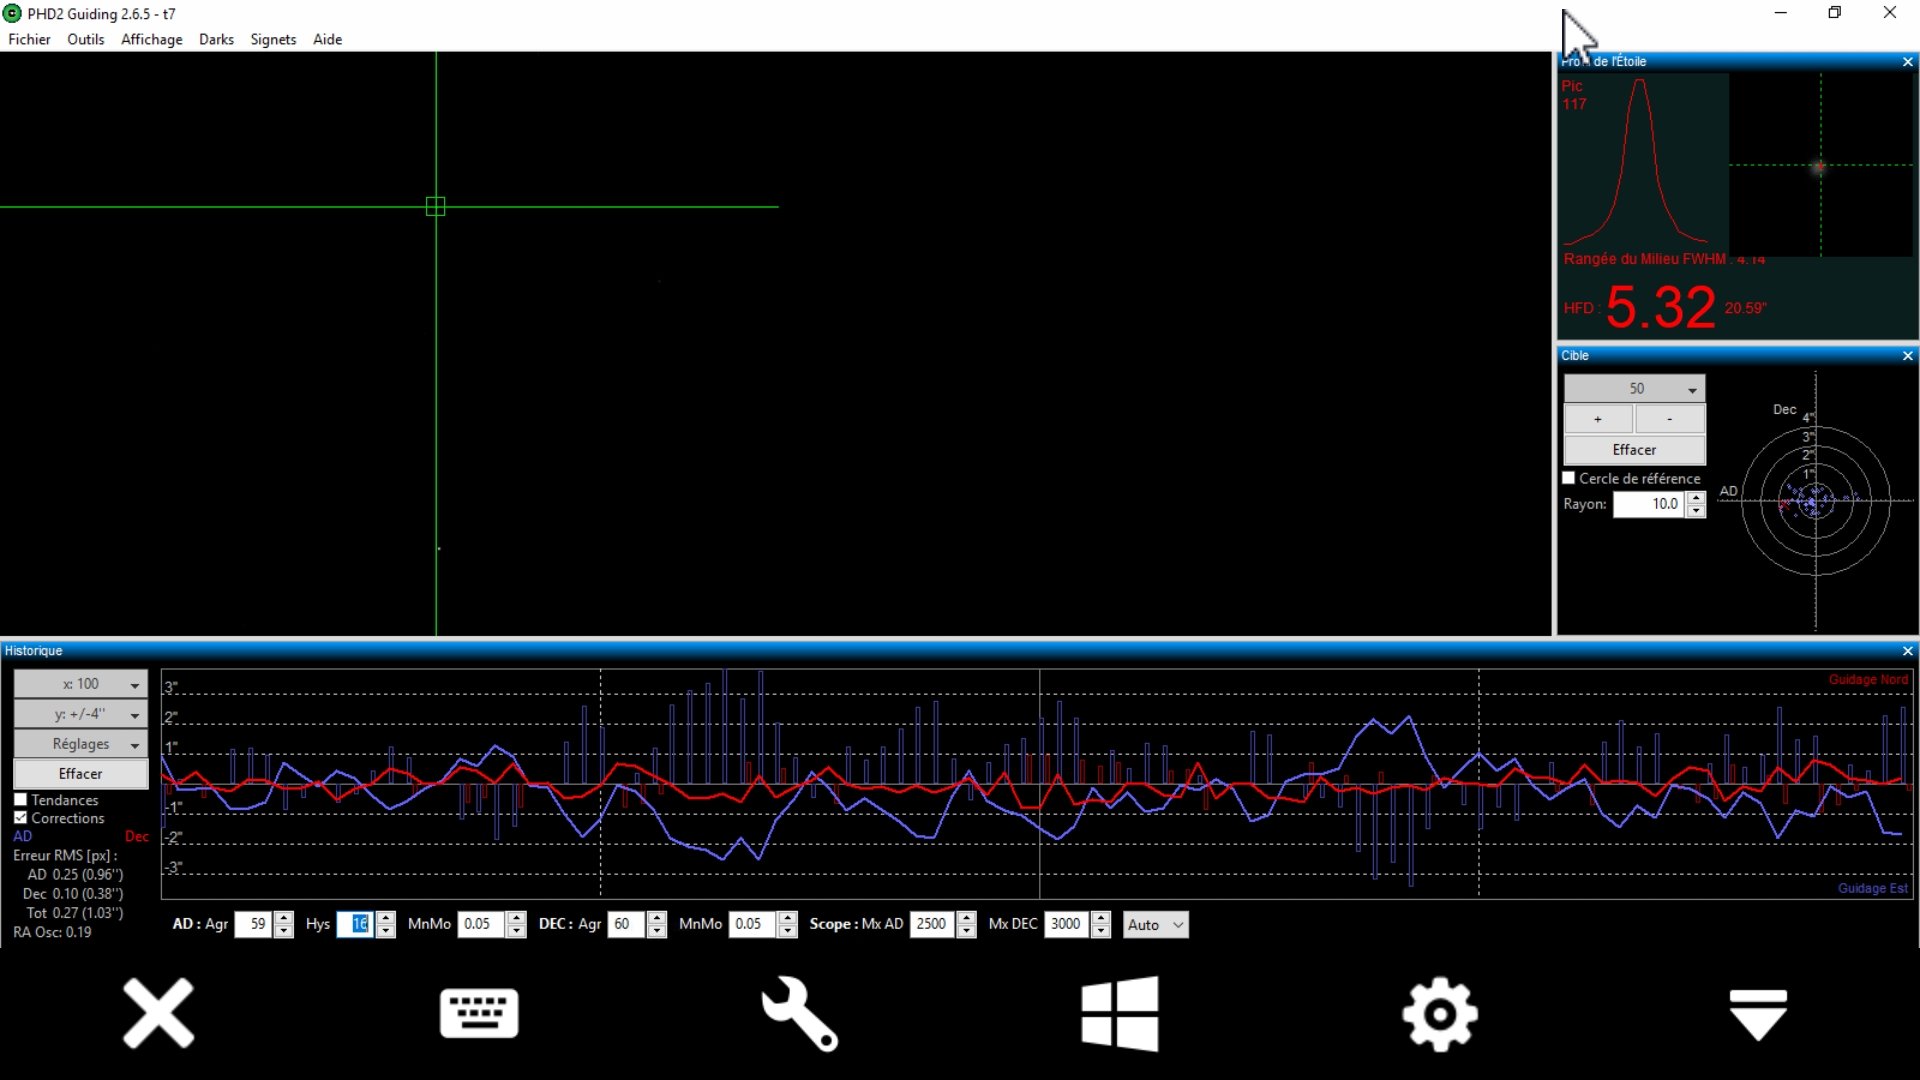The height and width of the screenshot is (1080, 1920).
Task: Open the y: +/-4" range dropdown
Action: pyautogui.click(x=81, y=714)
